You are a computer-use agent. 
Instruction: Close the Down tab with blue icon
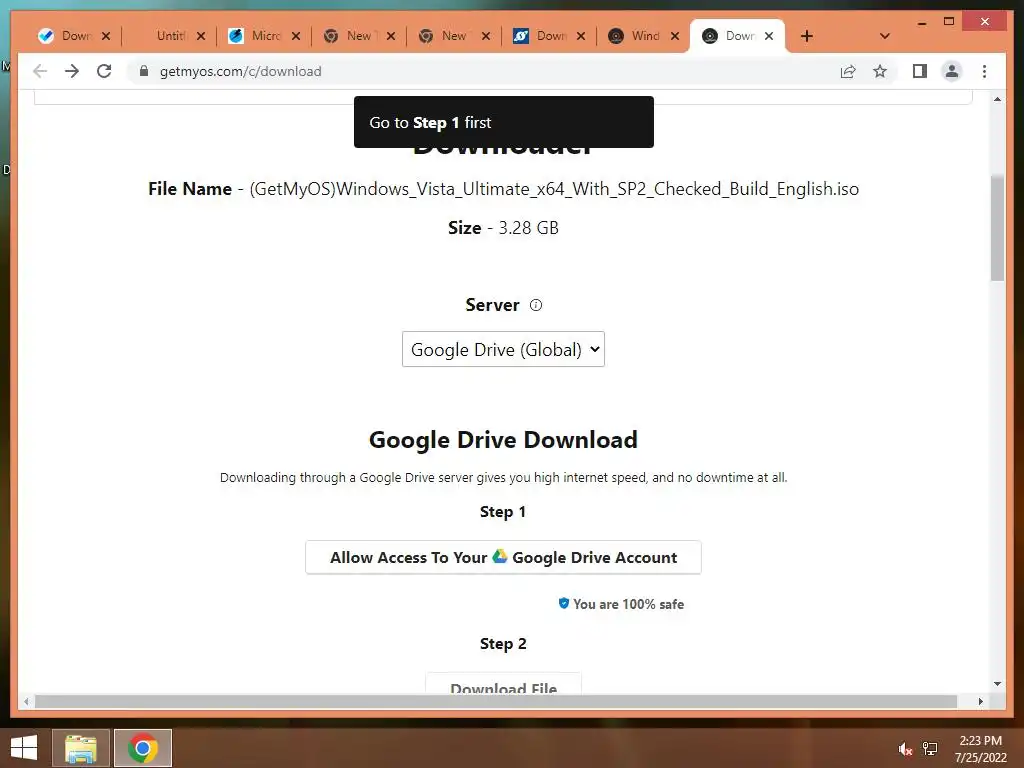pos(581,36)
